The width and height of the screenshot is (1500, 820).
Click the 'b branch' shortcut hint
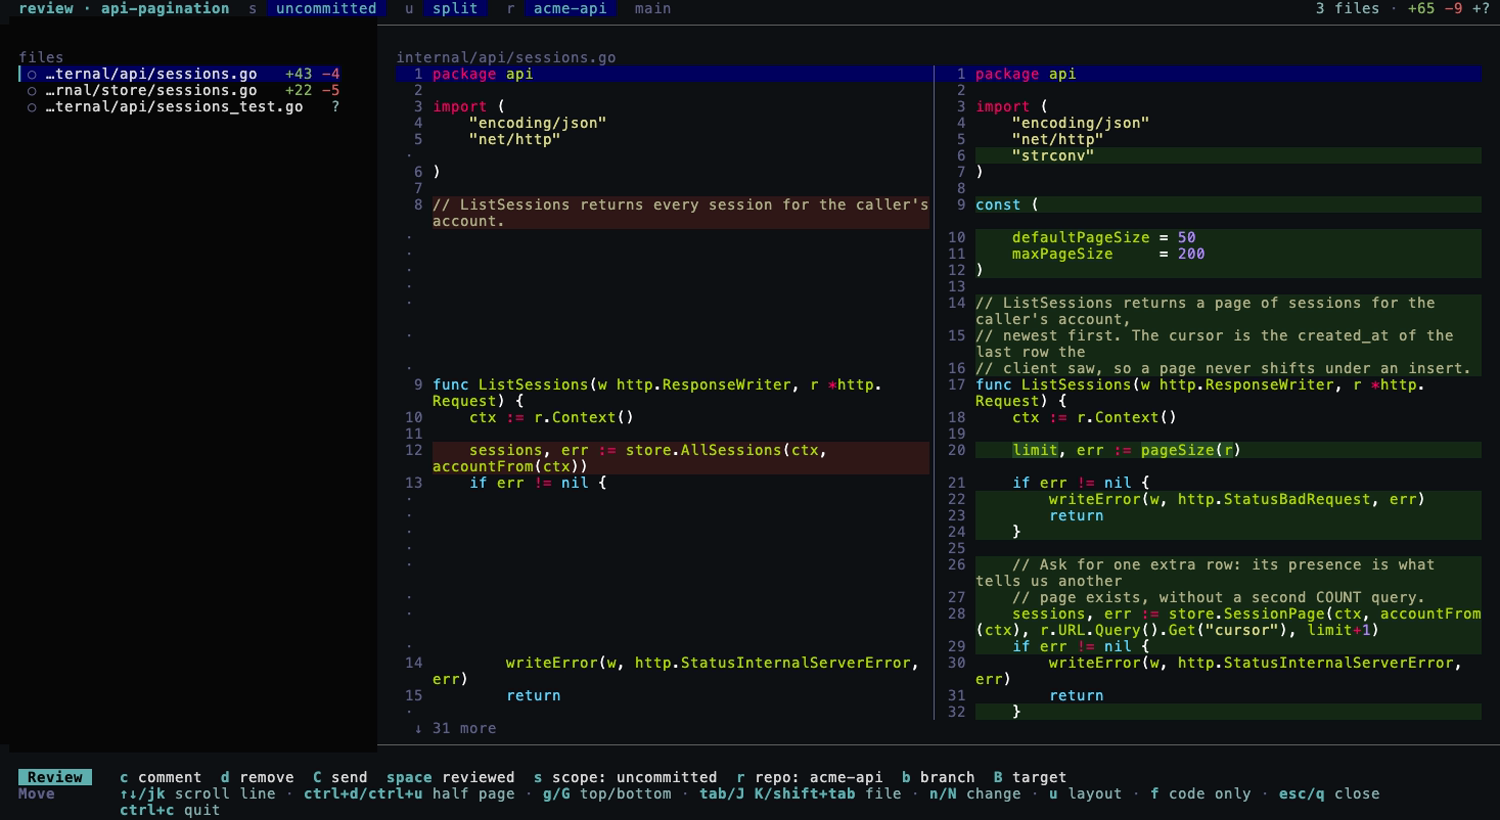pos(938,777)
